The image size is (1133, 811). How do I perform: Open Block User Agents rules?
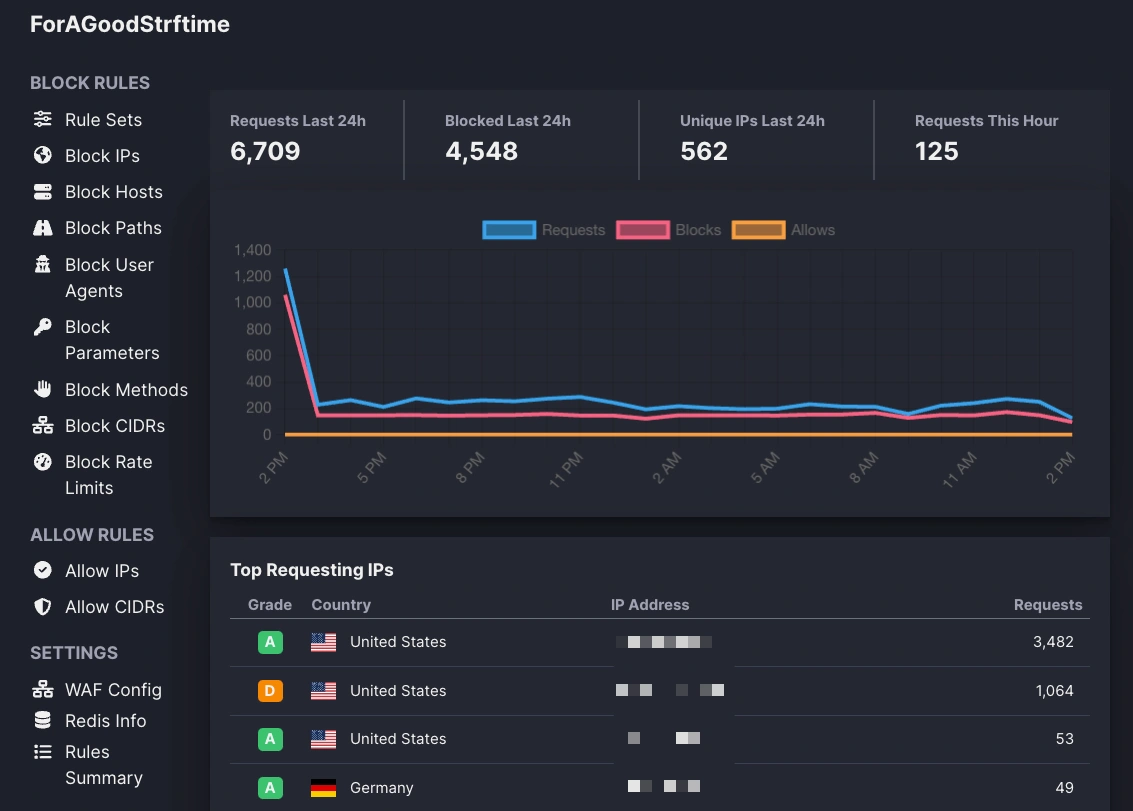pos(109,278)
